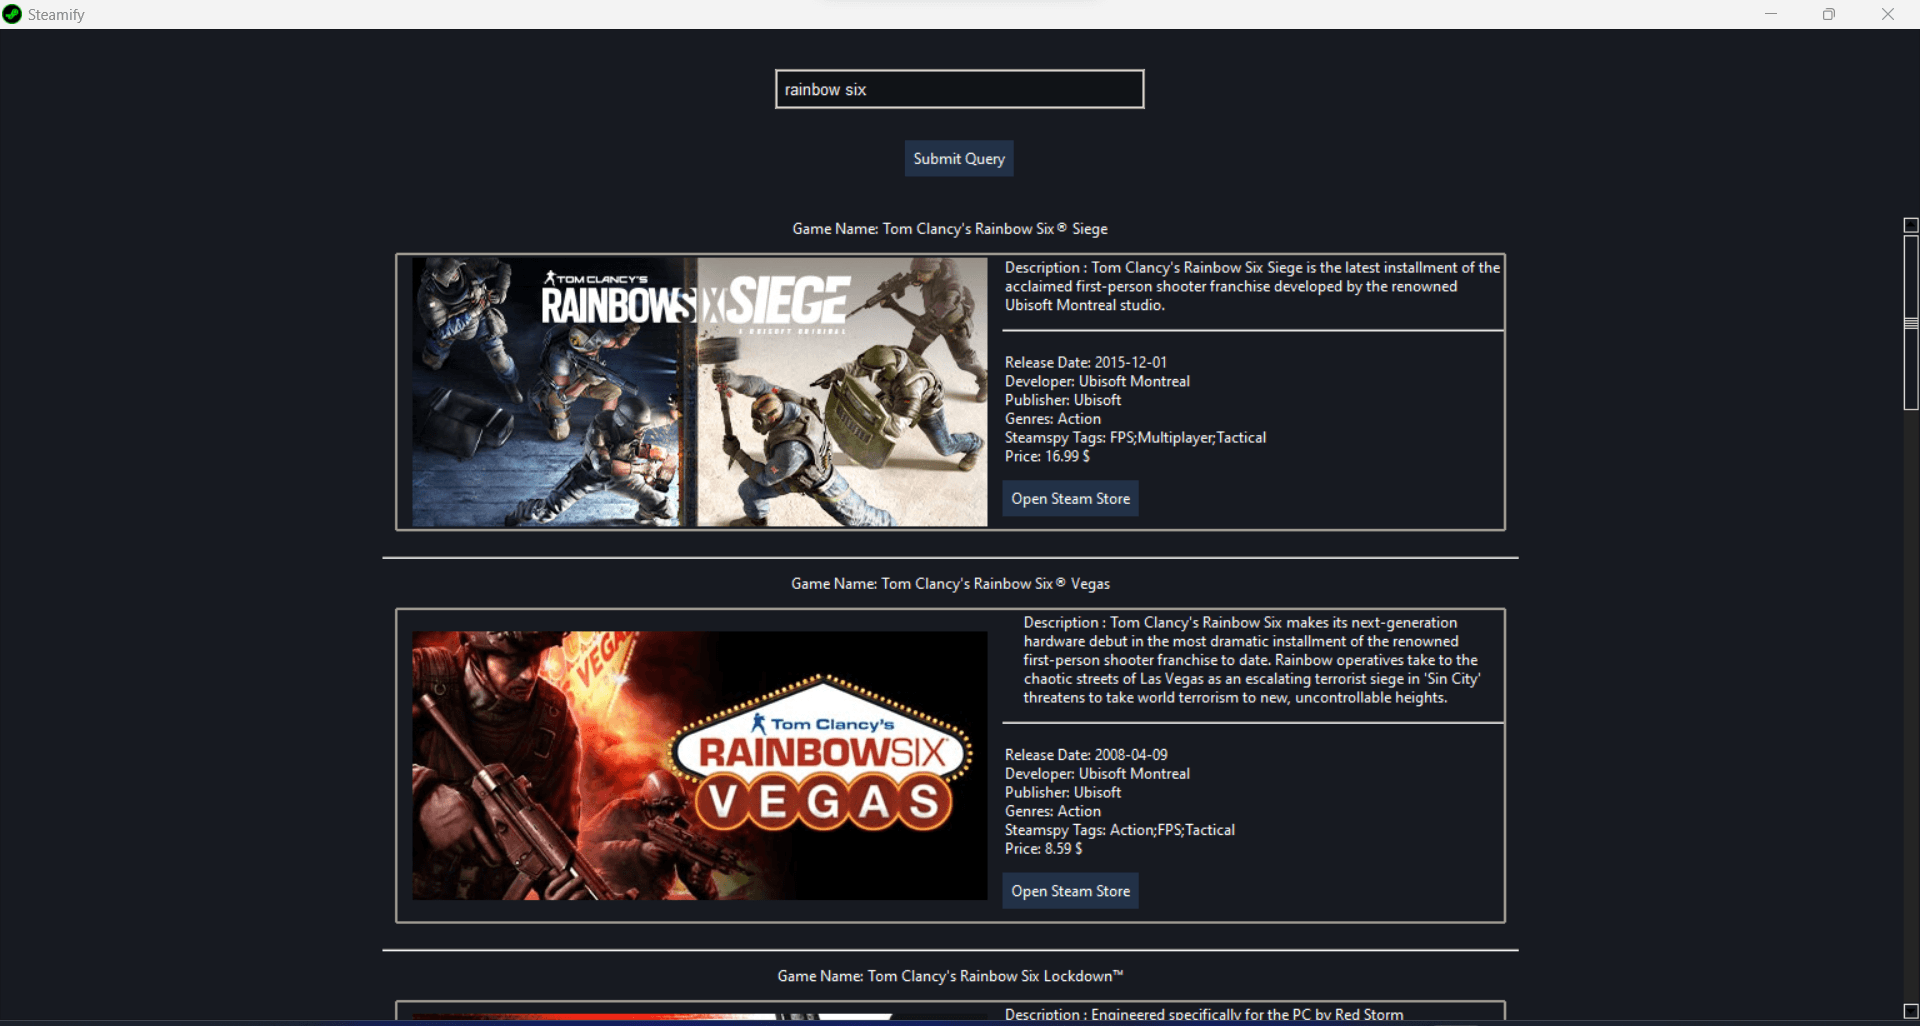1920x1026 pixels.
Task: Open Steam Store for Rainbow Six Vegas
Action: pos(1070,891)
